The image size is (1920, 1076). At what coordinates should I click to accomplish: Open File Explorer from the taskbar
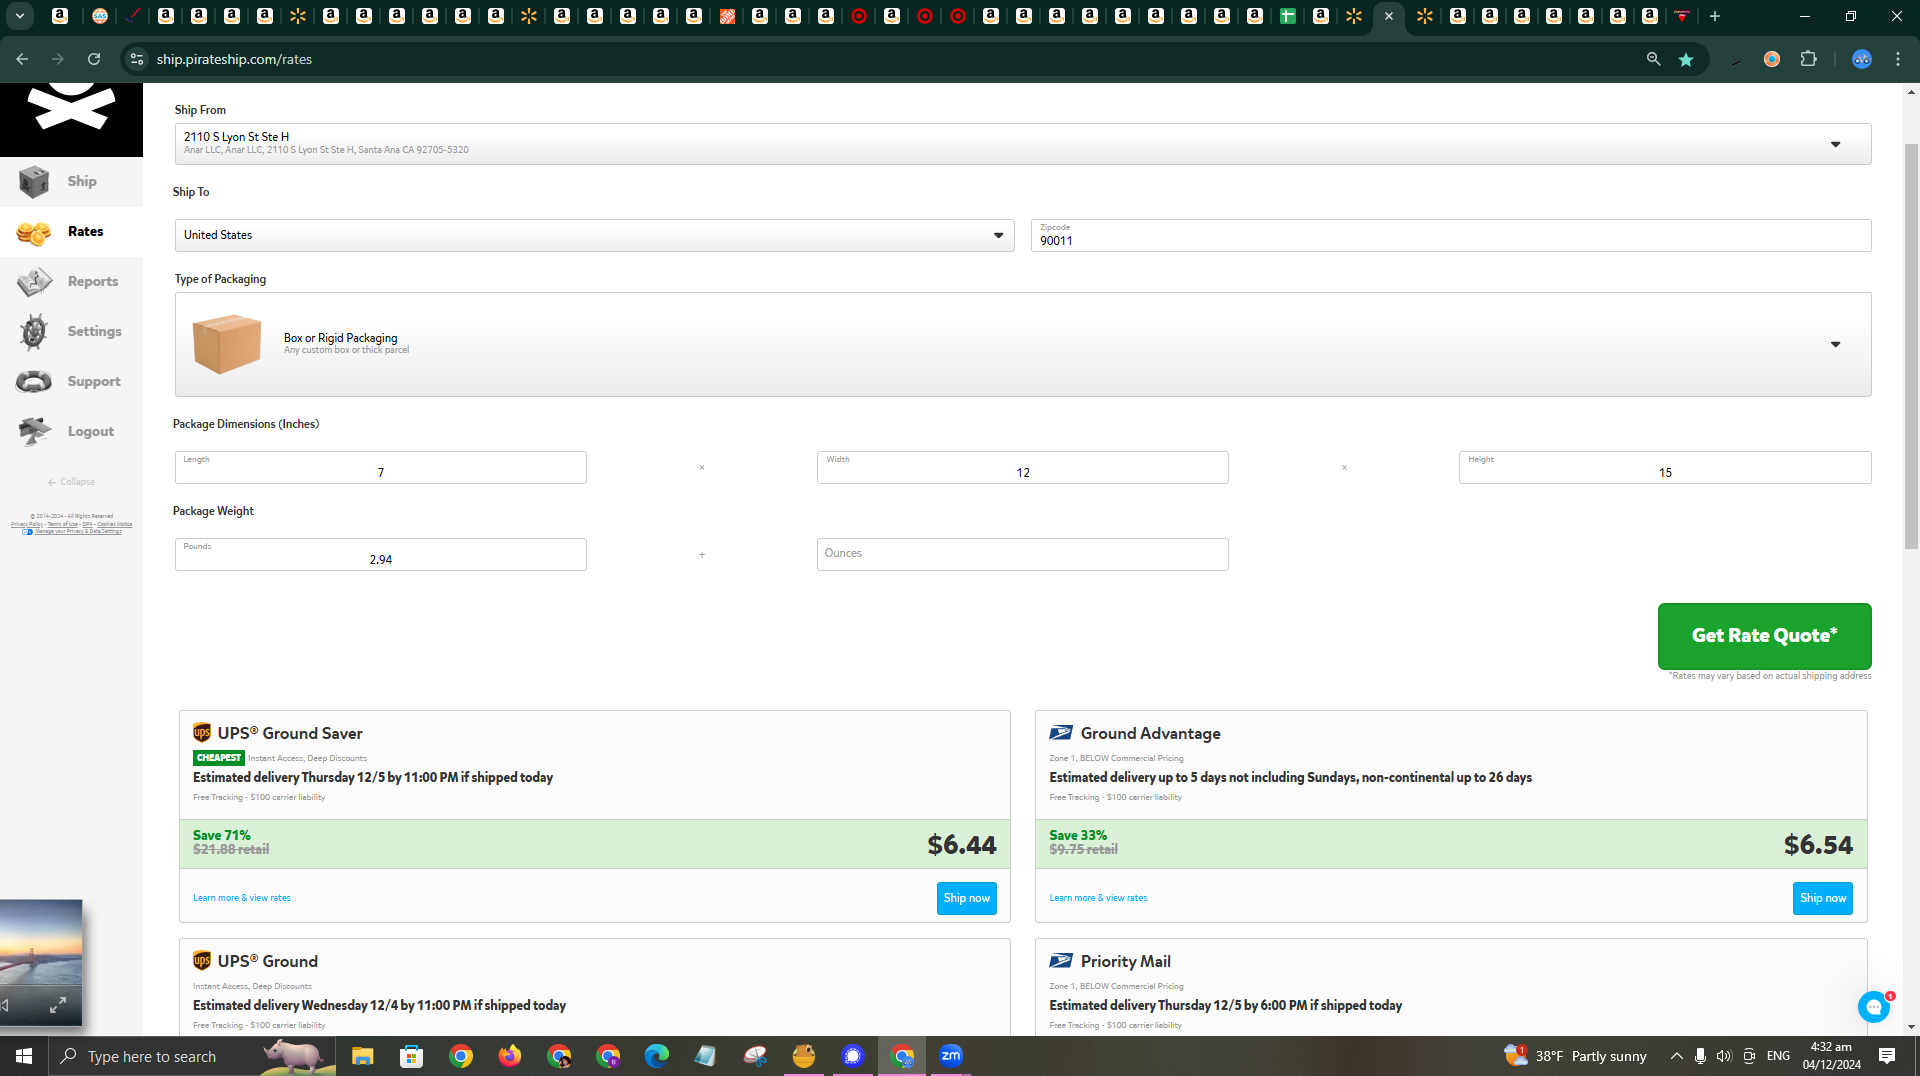[x=362, y=1056]
